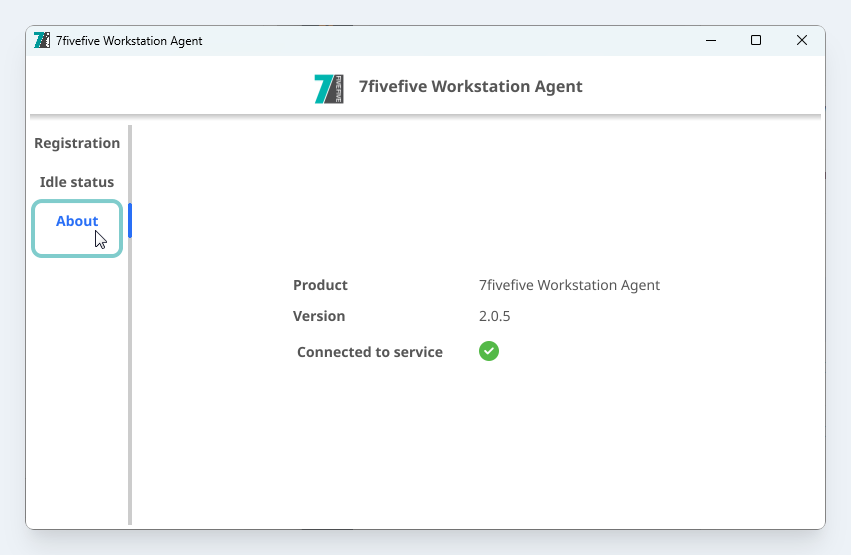Click the product name value text
Image resolution: width=851 pixels, height=555 pixels.
click(x=569, y=285)
